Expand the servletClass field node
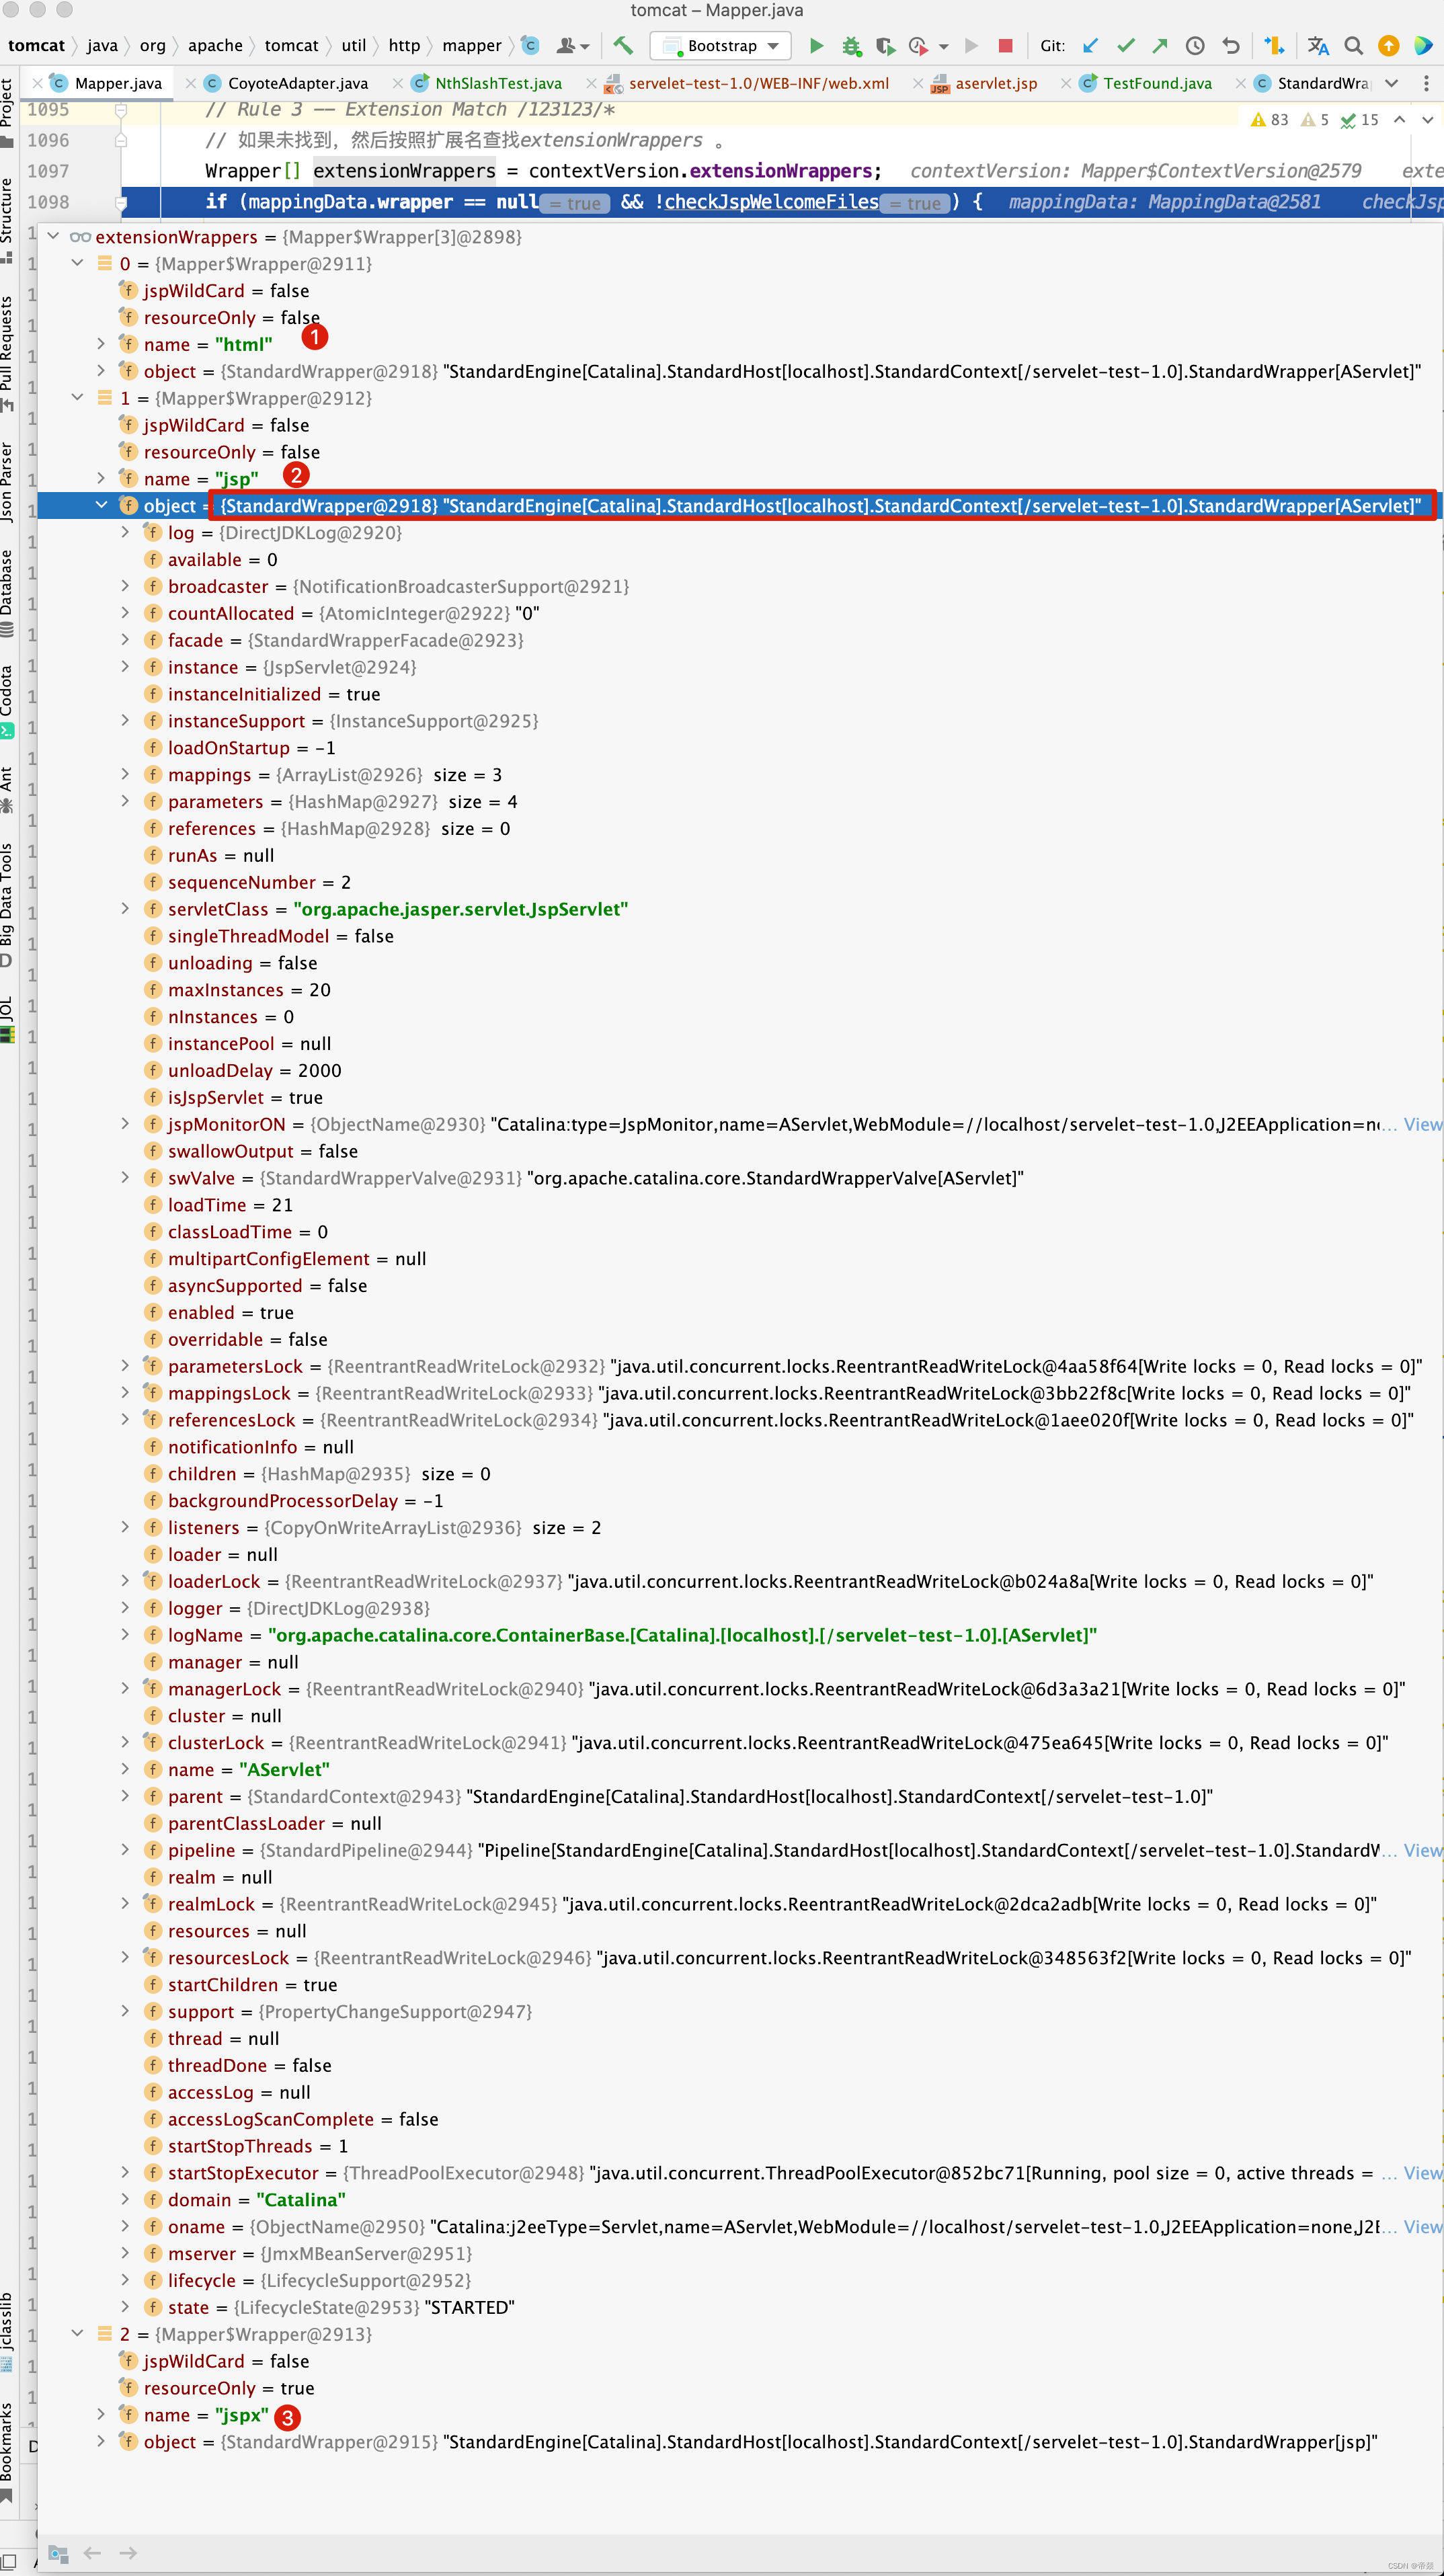The image size is (1444, 2576). 126,908
